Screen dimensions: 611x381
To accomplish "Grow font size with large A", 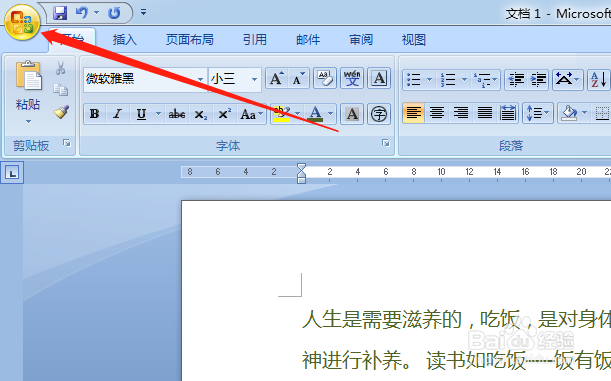I will tap(277, 79).
